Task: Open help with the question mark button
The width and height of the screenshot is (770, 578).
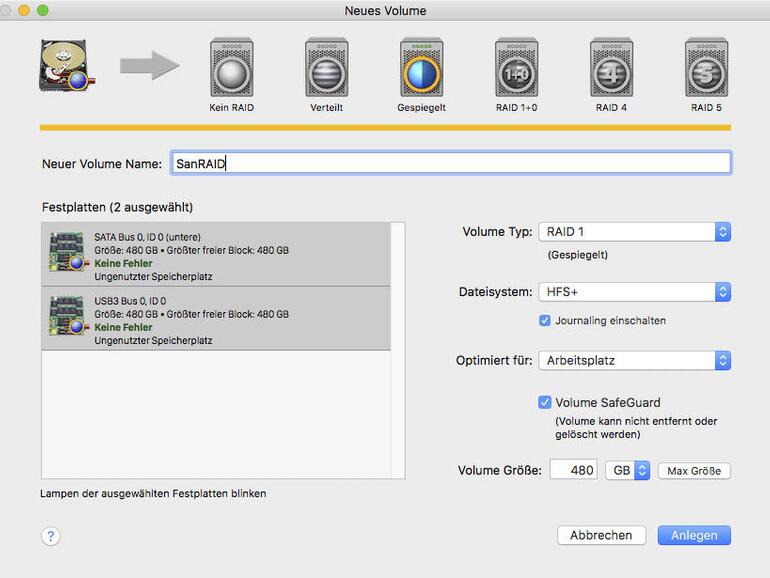Action: tap(51, 536)
